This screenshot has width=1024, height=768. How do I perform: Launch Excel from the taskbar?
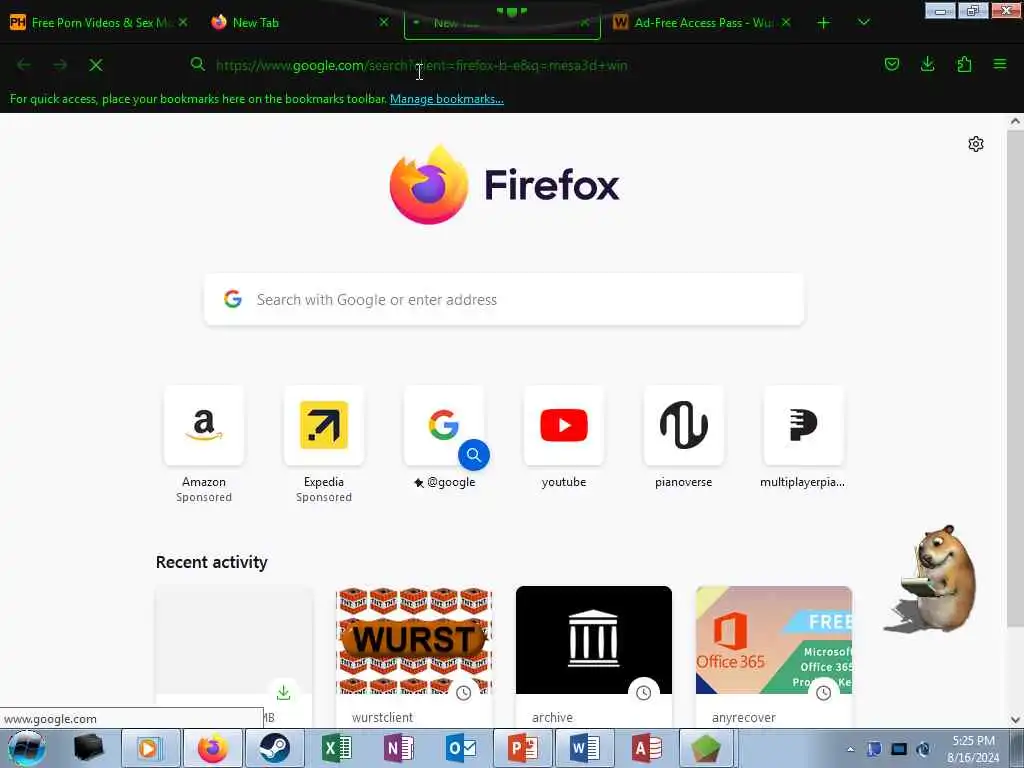coord(337,748)
